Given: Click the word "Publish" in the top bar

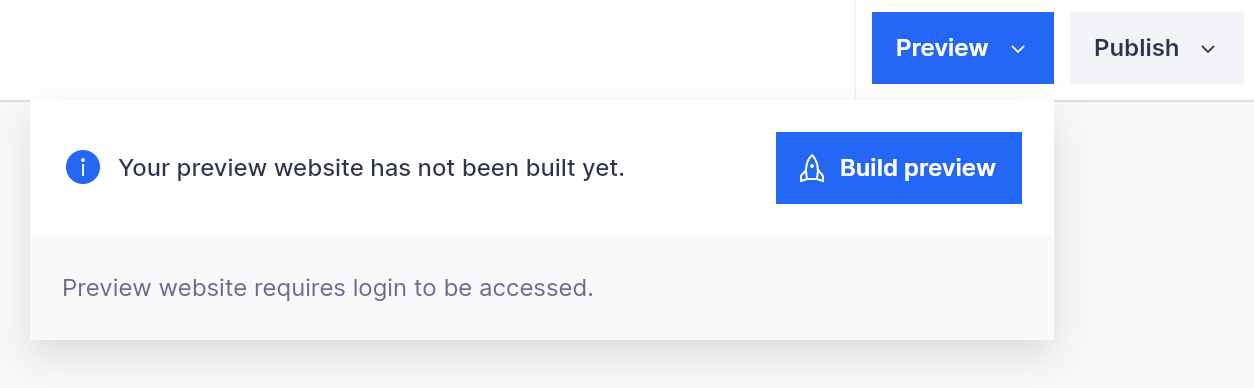Looking at the screenshot, I should point(1136,48).
